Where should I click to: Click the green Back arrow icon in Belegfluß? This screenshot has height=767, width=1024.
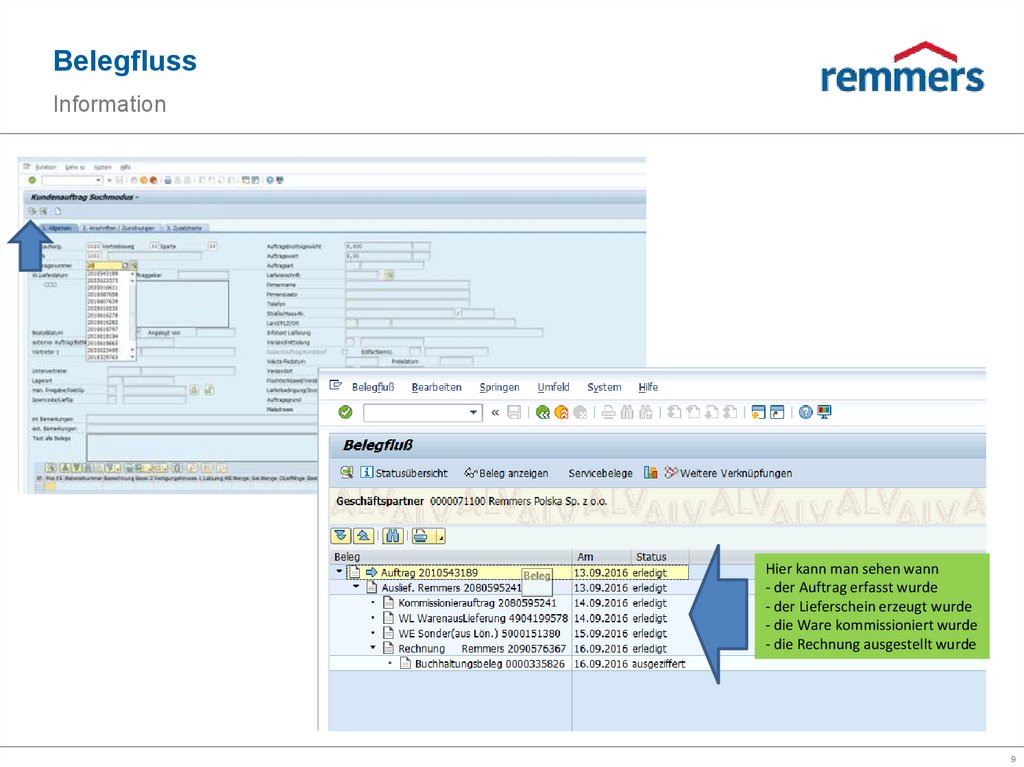click(542, 412)
